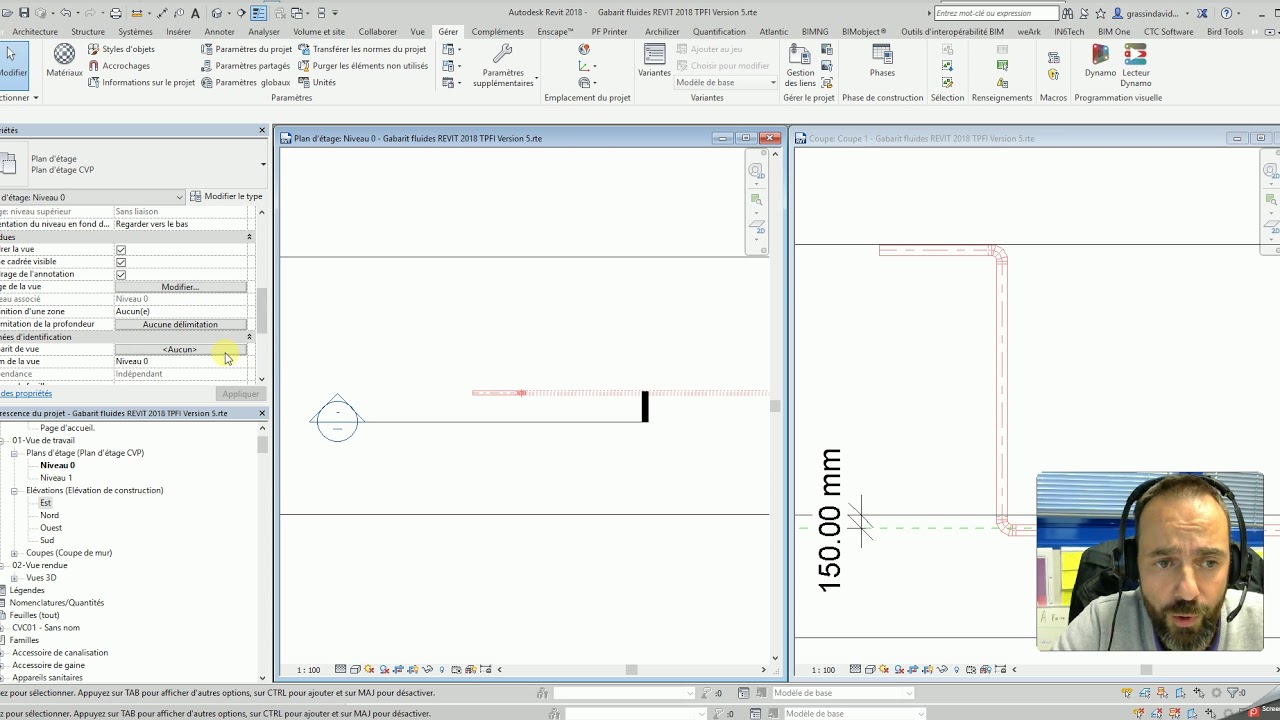The width and height of the screenshot is (1280, 720).
Task: Click Transférer les normes du projet
Action: 362,49
